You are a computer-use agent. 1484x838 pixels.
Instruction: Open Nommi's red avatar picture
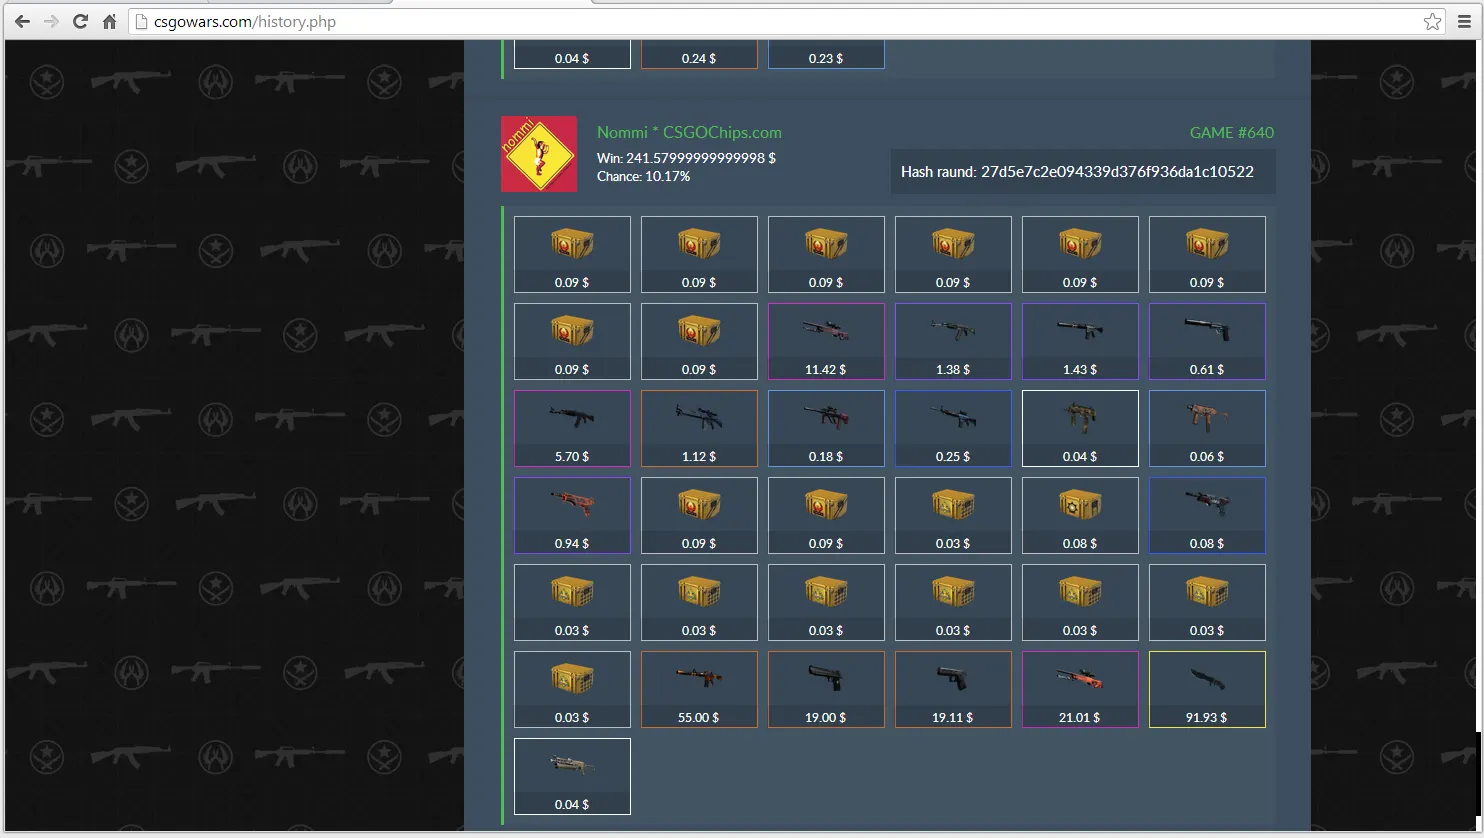point(539,154)
